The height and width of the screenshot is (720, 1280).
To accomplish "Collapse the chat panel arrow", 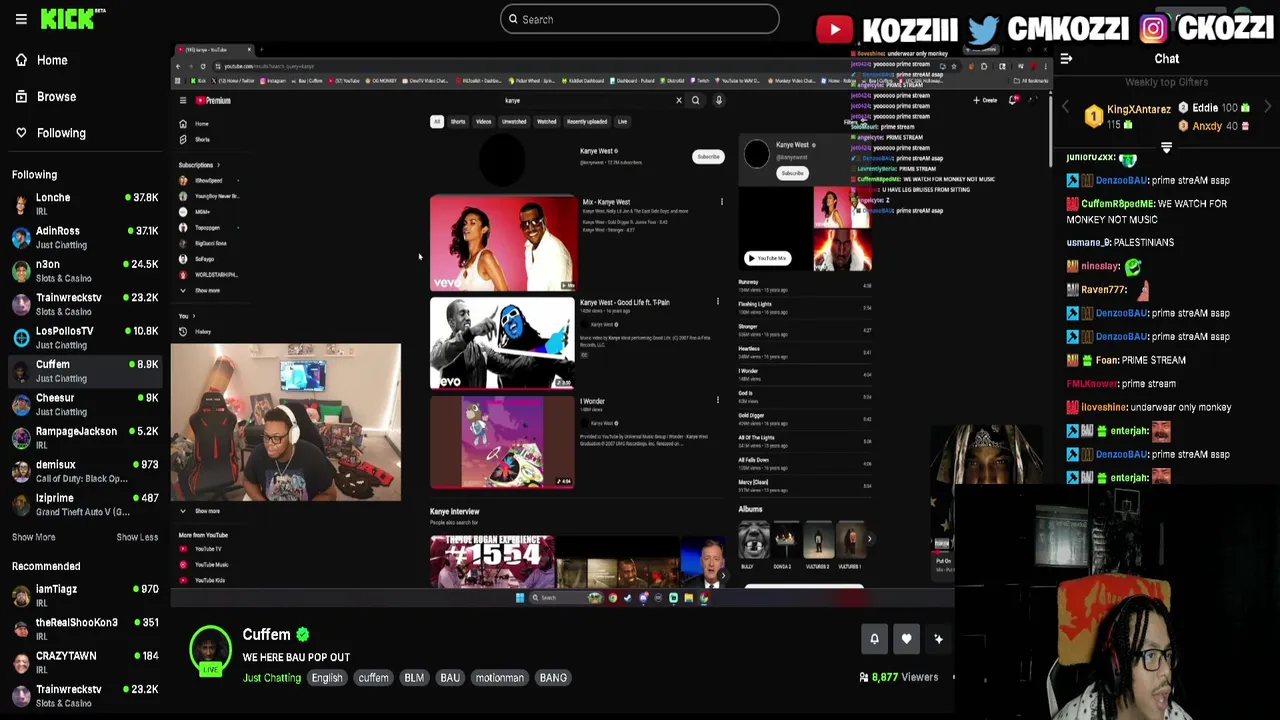I will (x=1066, y=59).
